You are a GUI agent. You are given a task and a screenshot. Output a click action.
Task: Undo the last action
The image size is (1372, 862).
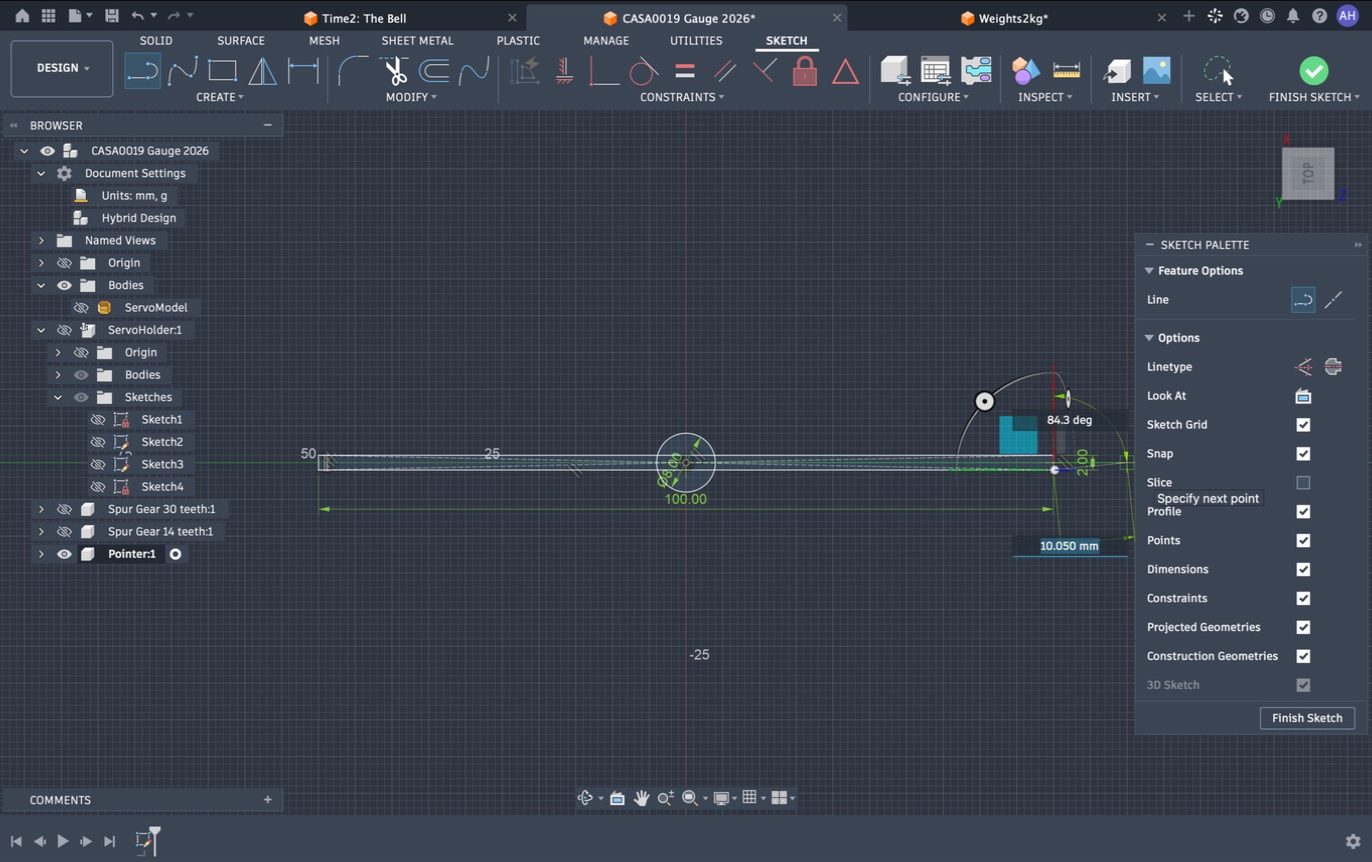click(137, 17)
